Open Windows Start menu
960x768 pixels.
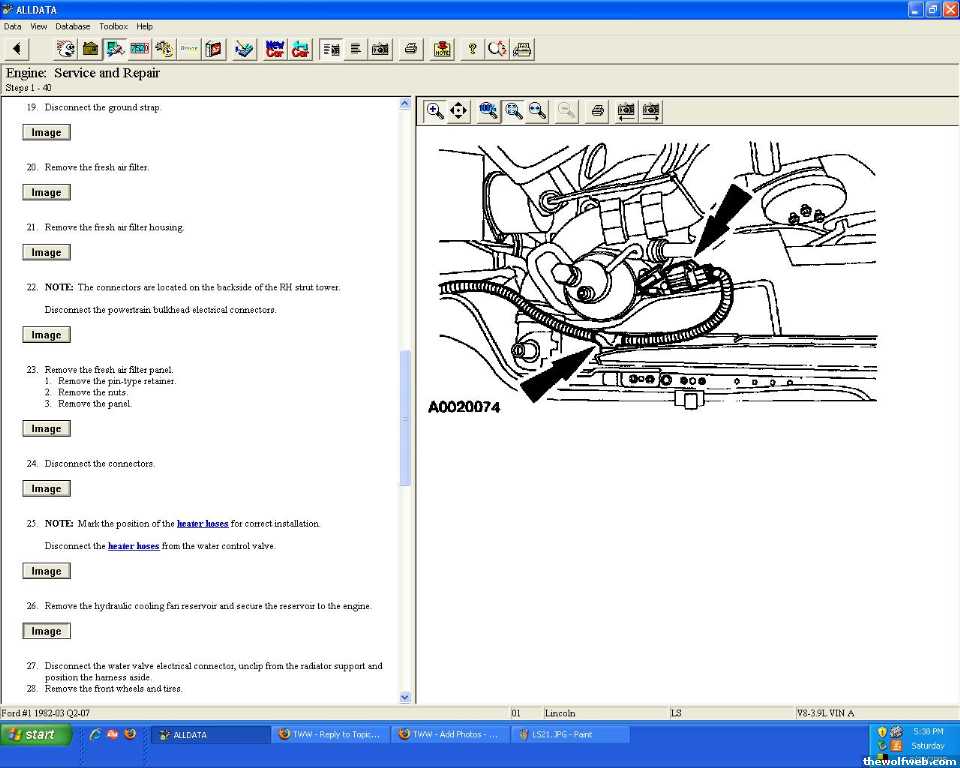click(x=36, y=734)
